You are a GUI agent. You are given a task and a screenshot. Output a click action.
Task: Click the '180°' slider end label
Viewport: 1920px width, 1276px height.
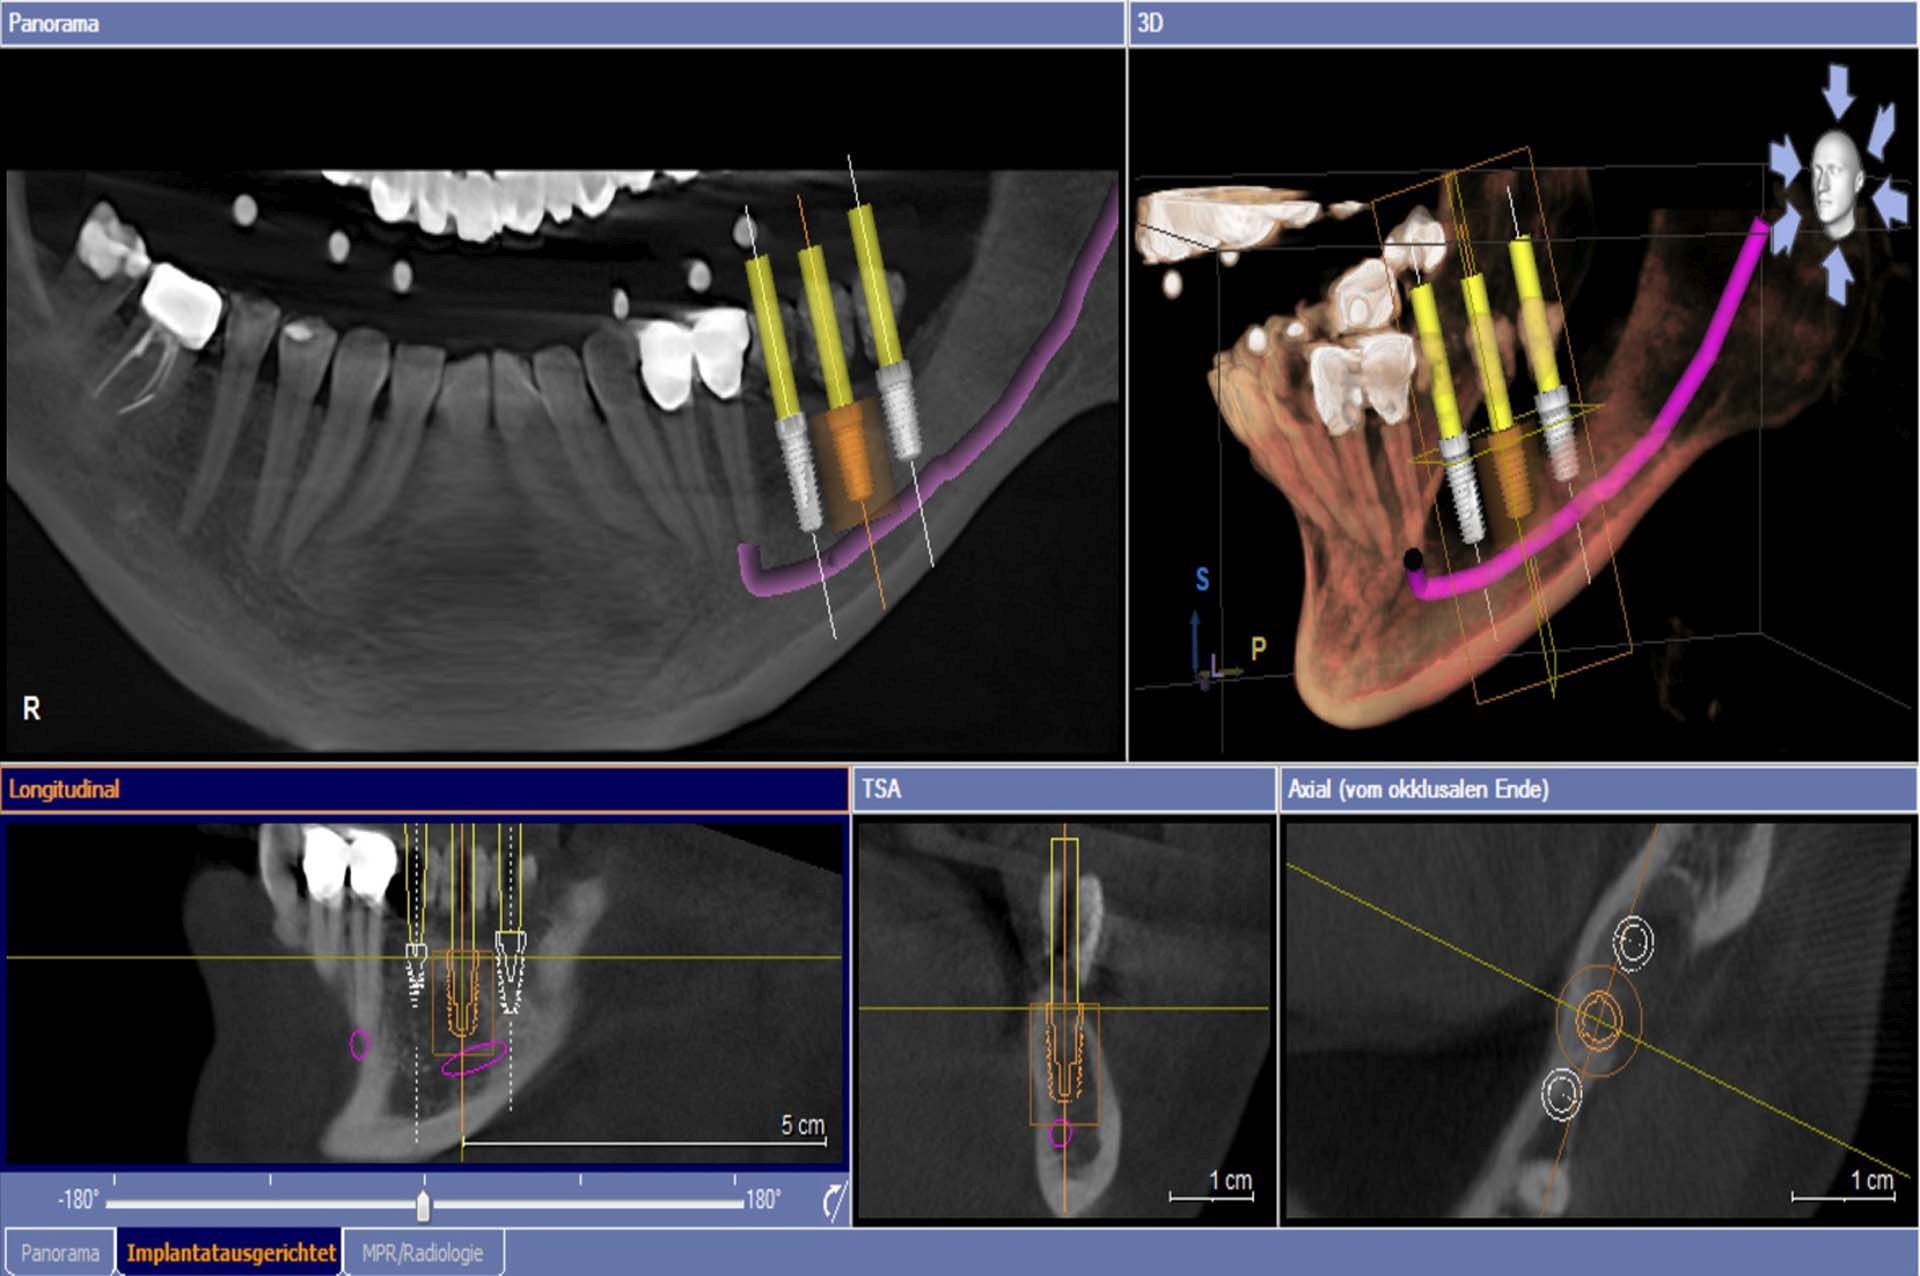763,1200
